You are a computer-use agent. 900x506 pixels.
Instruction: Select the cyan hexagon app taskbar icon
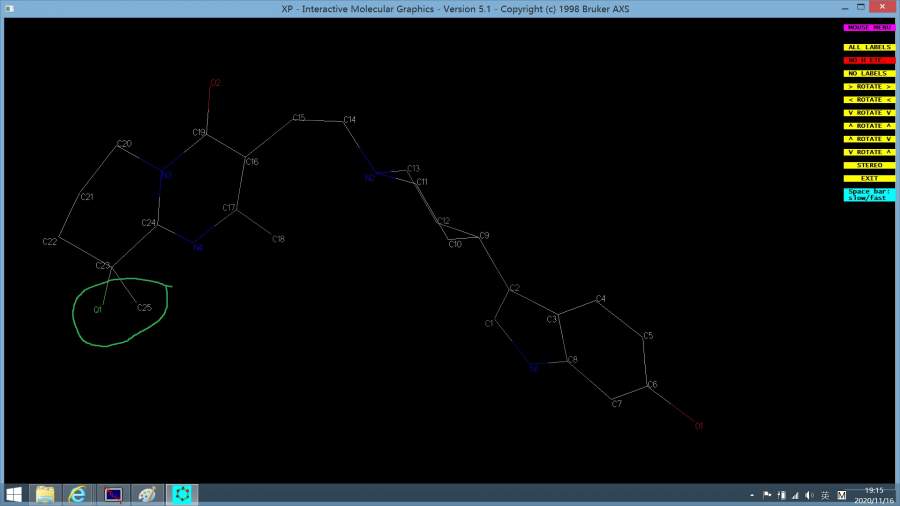tap(181, 494)
